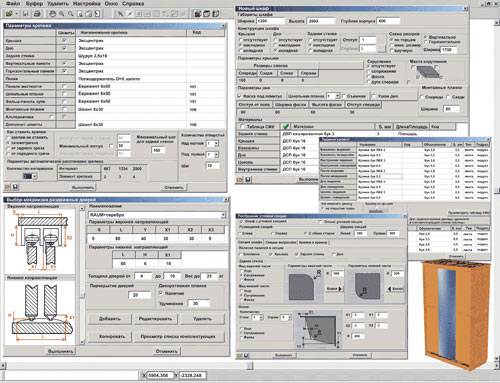The image size is (500, 383).
Task: Click the Редактировать button
Action: (x=155, y=319)
